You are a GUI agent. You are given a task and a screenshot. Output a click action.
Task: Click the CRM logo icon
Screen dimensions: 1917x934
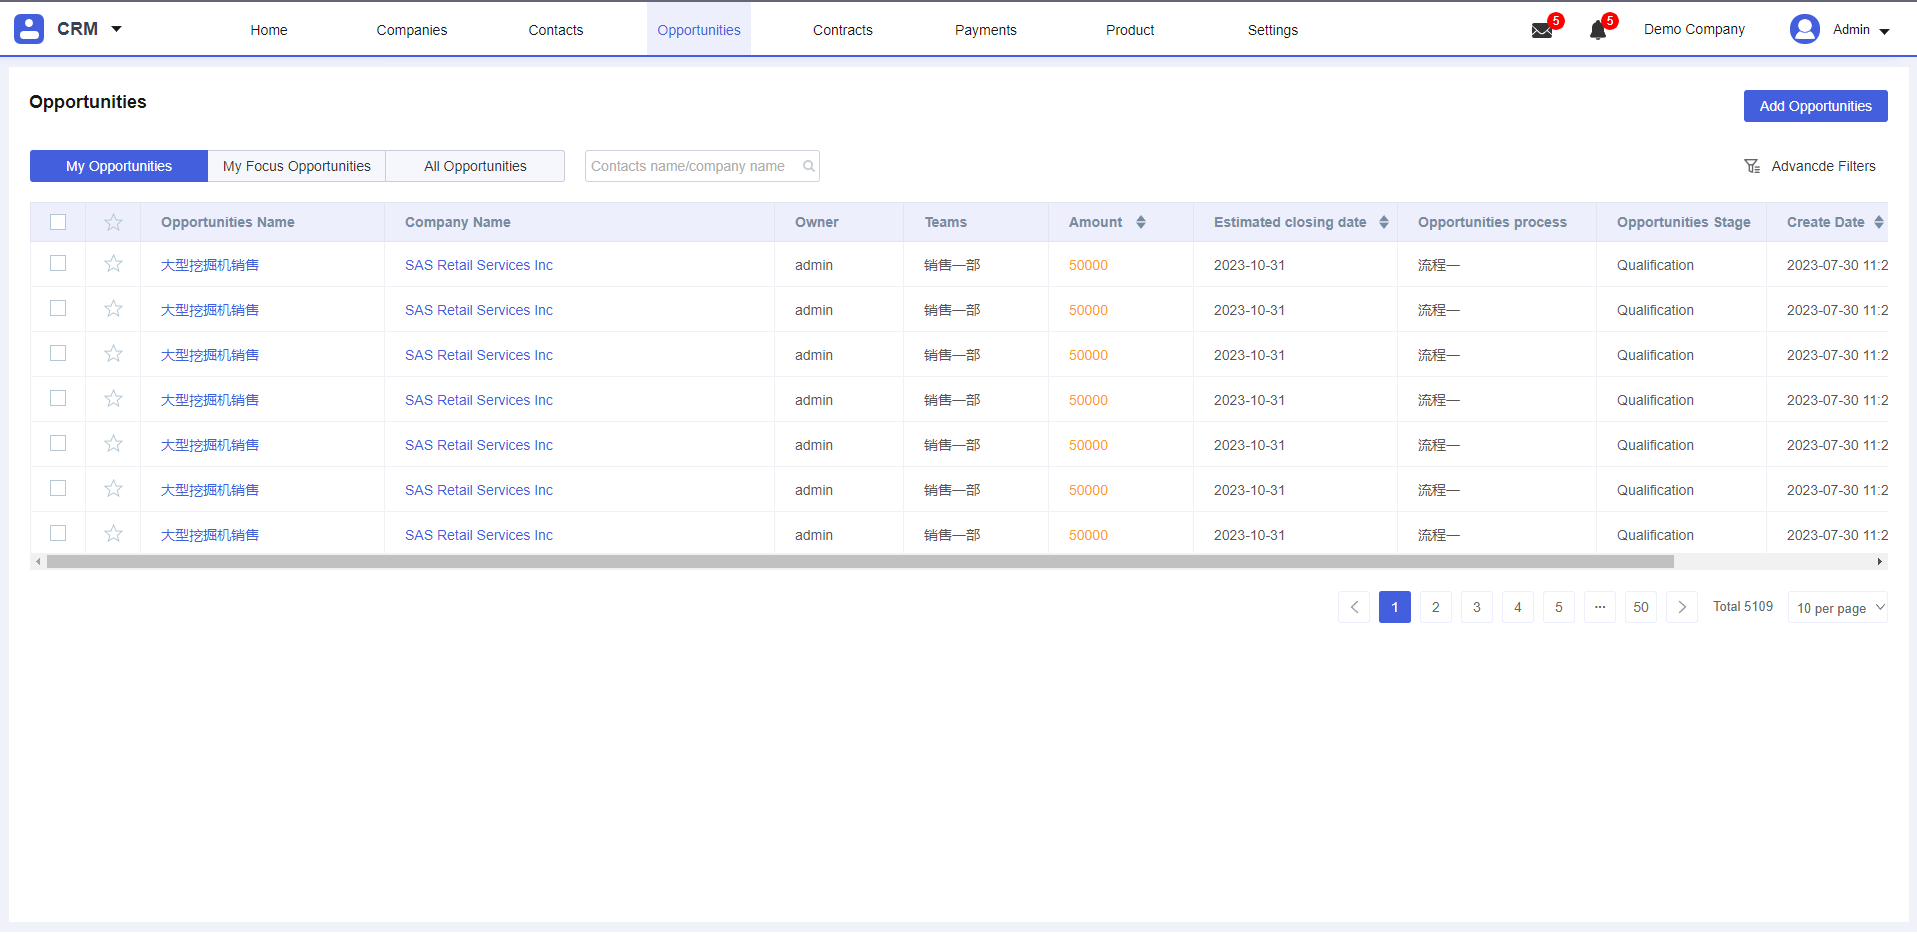[x=29, y=29]
